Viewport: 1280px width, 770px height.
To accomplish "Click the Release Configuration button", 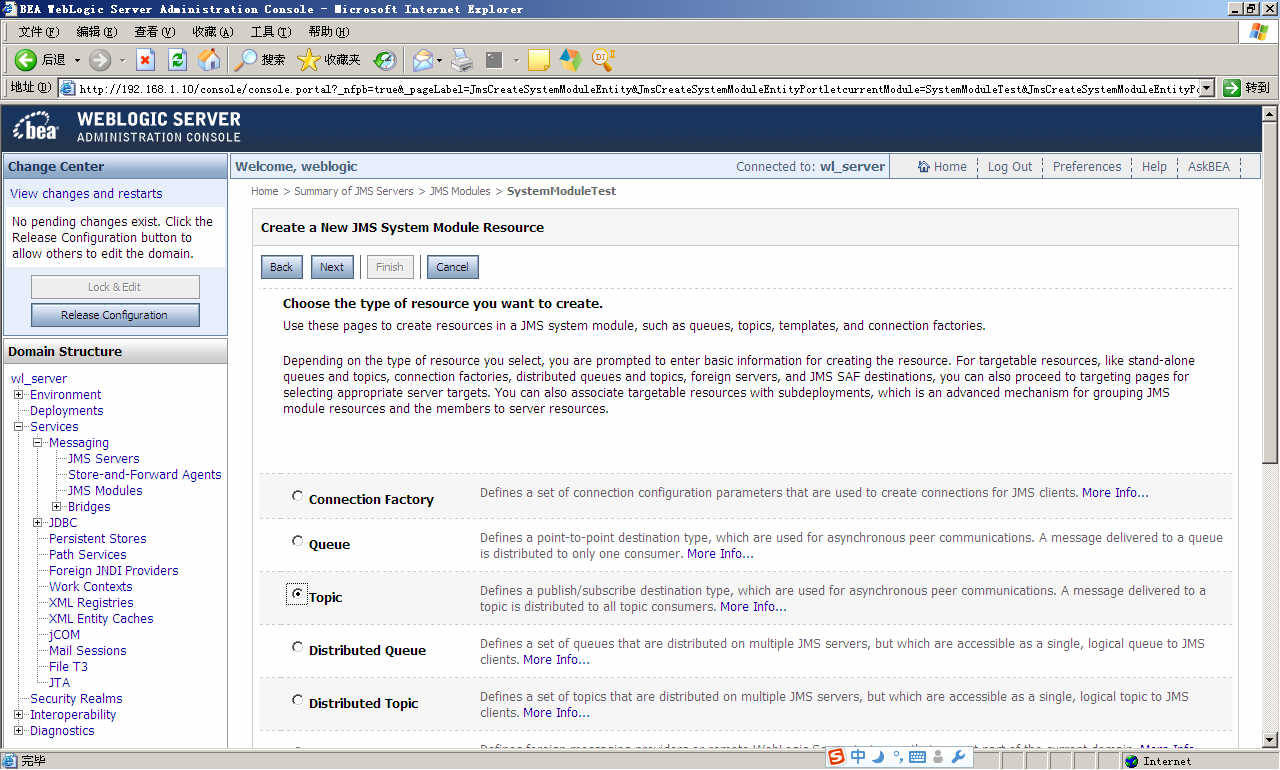I will (115, 315).
